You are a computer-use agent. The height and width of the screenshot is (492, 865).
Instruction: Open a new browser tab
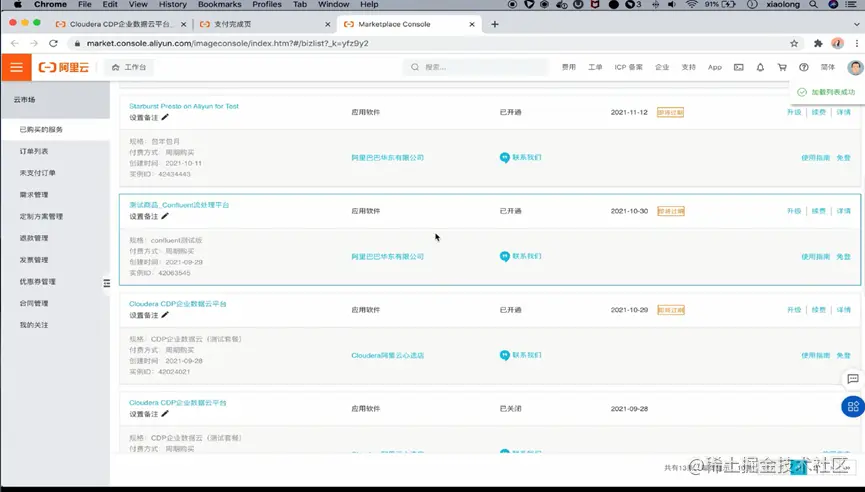pos(495,24)
